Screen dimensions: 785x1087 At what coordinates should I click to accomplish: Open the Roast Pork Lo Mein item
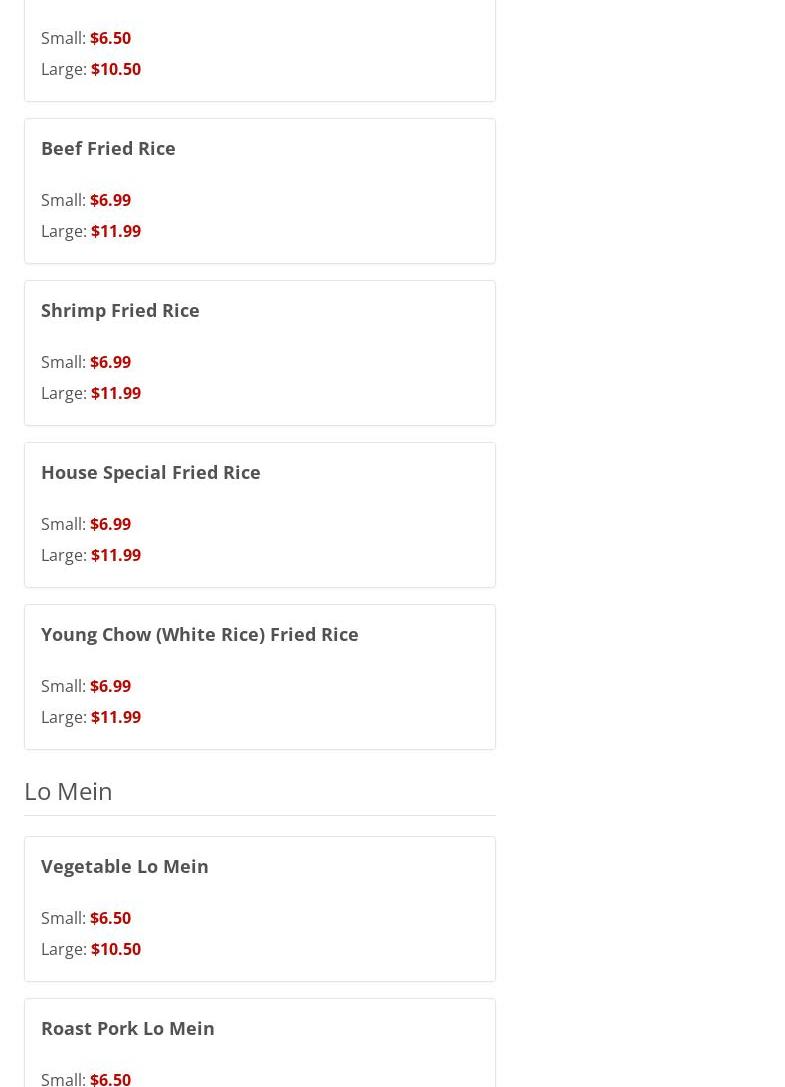point(127,1028)
